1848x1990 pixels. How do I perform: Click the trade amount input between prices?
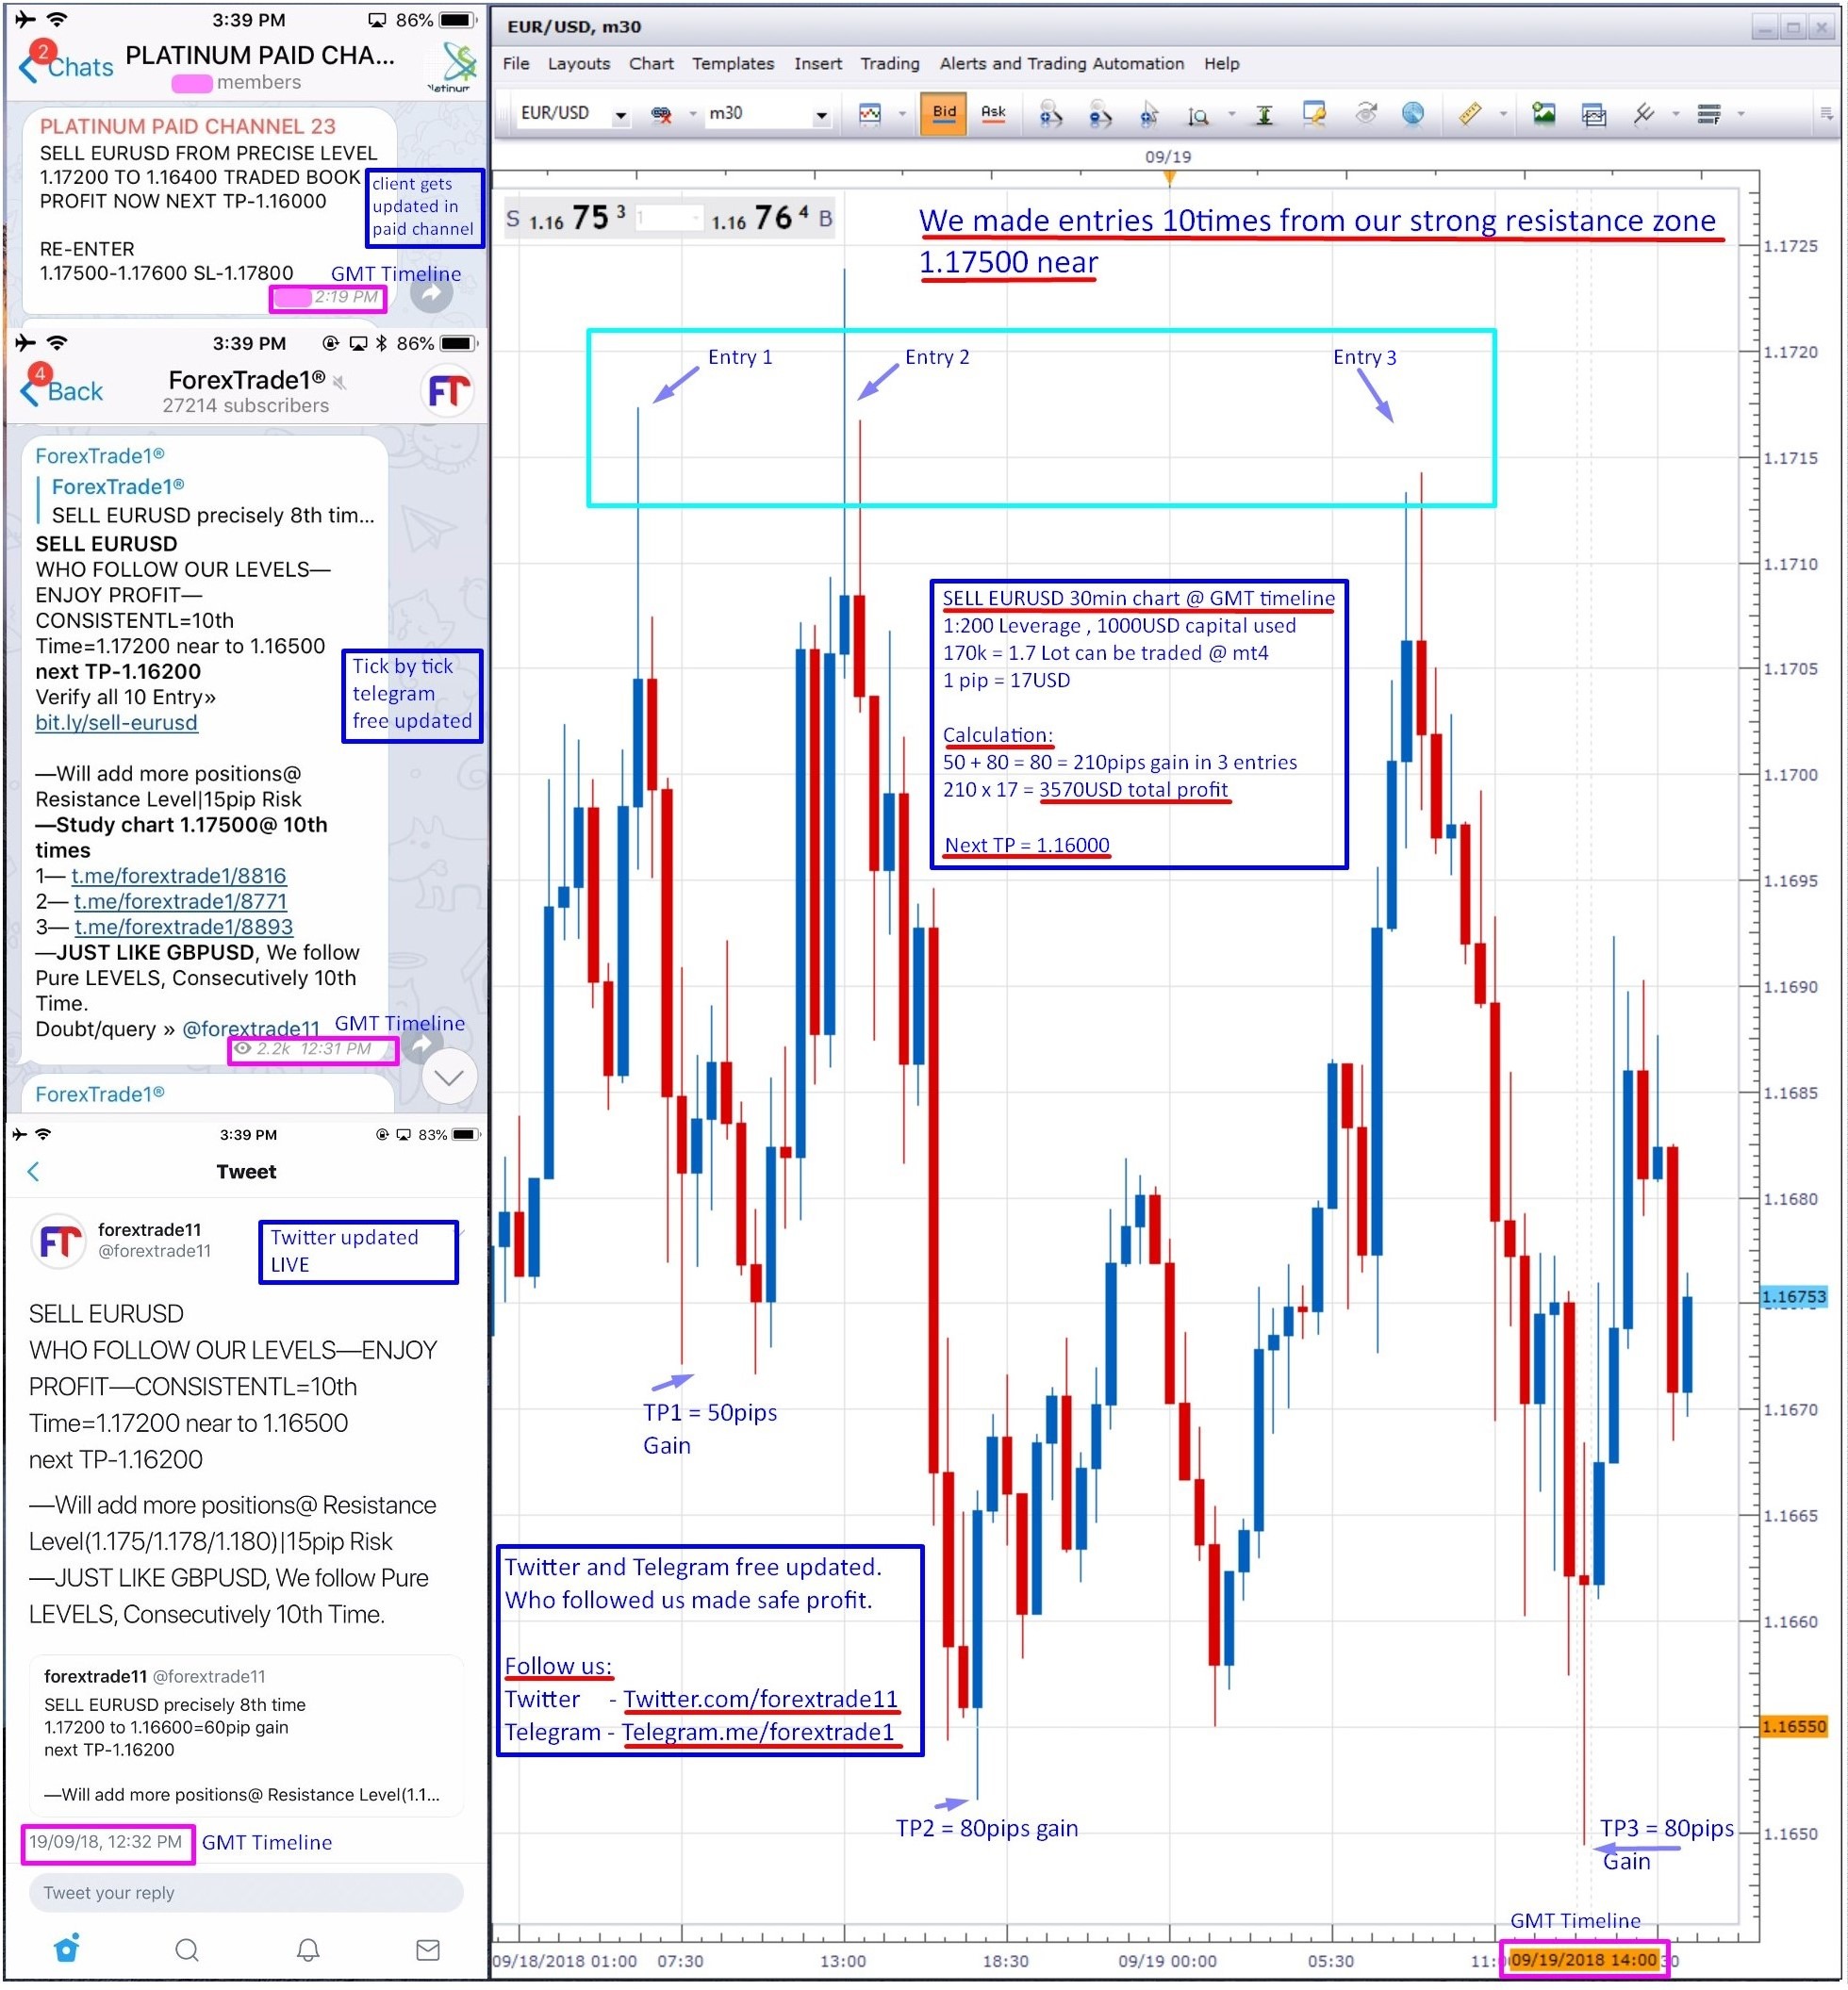click(669, 218)
